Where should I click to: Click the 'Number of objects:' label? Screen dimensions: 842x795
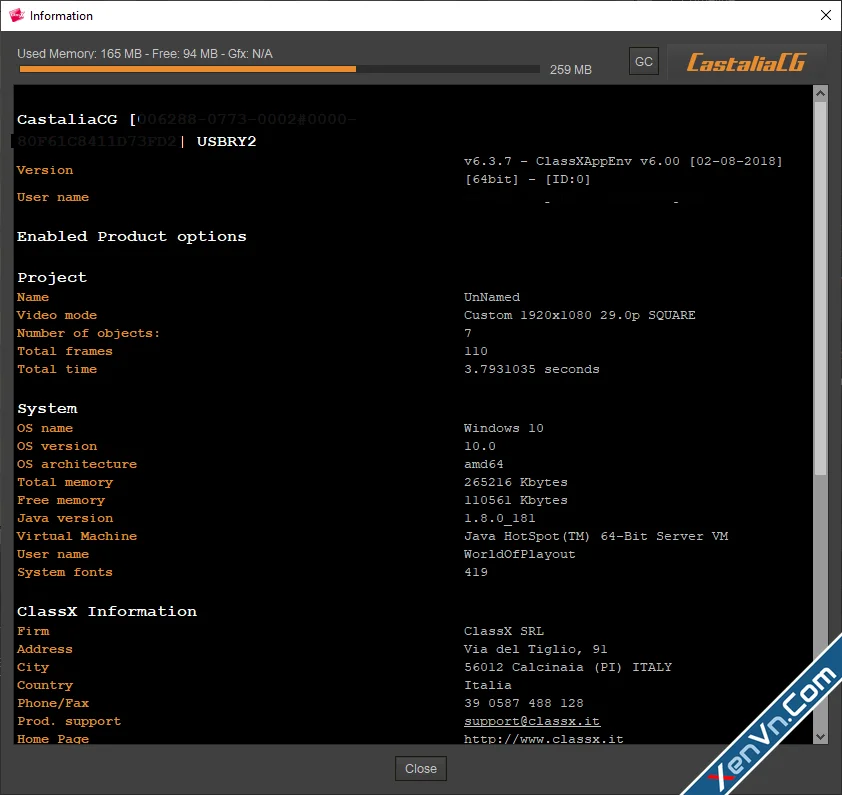point(88,333)
